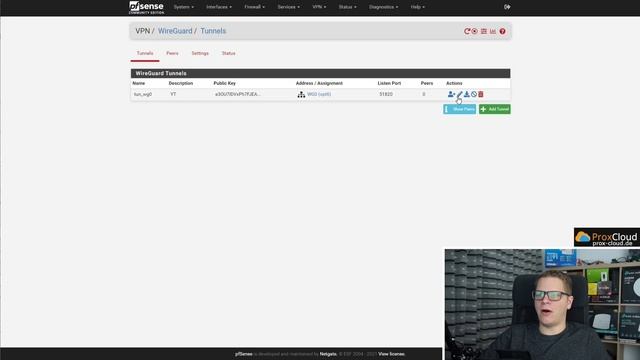Open the VPN dropdown menu

(319, 7)
